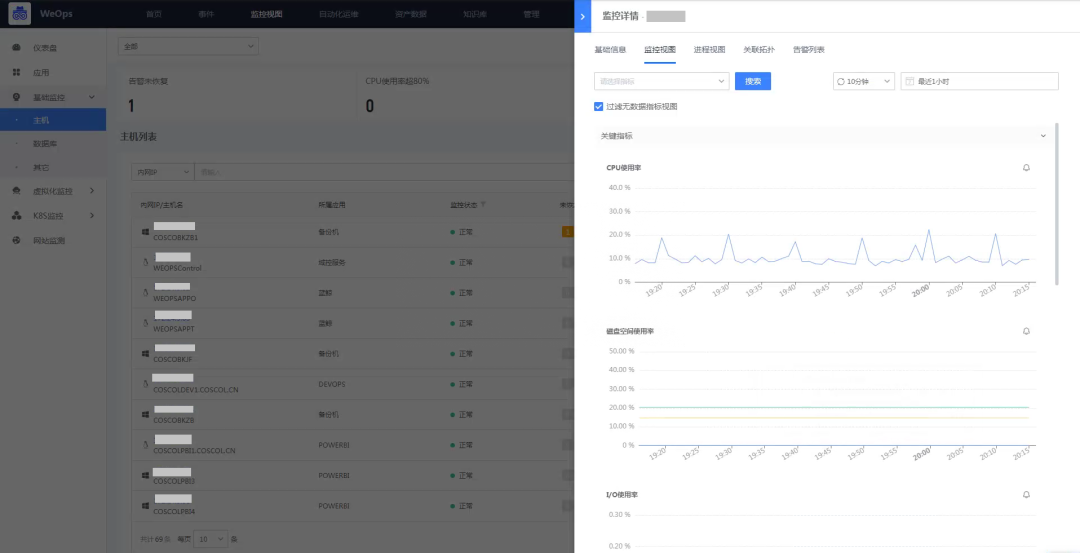
Task: Click POWERBI in the COSCOLPBI3 row
Action: point(333,475)
